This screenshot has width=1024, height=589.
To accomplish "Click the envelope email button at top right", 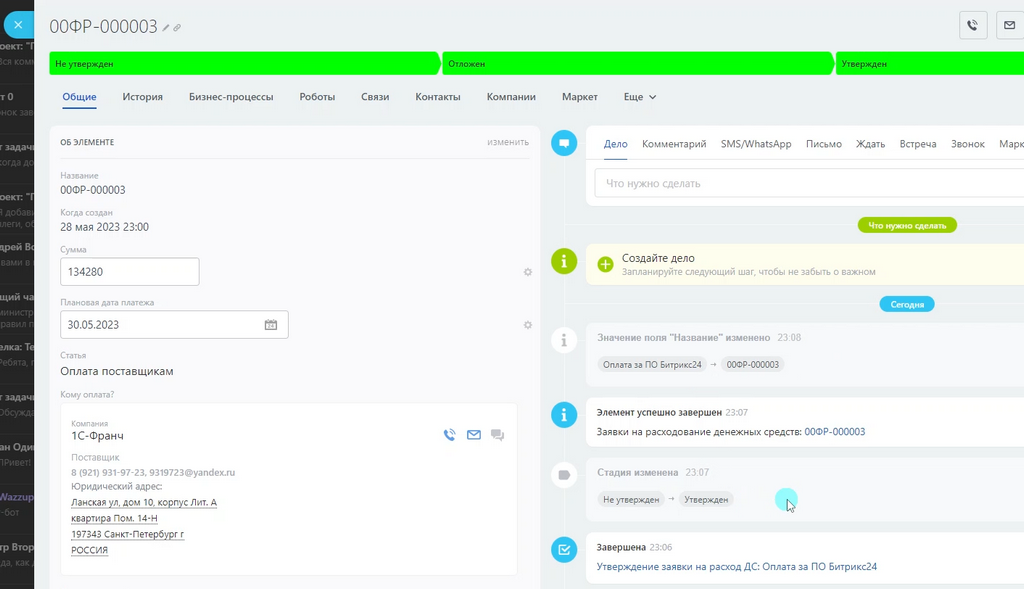I will click(1010, 25).
